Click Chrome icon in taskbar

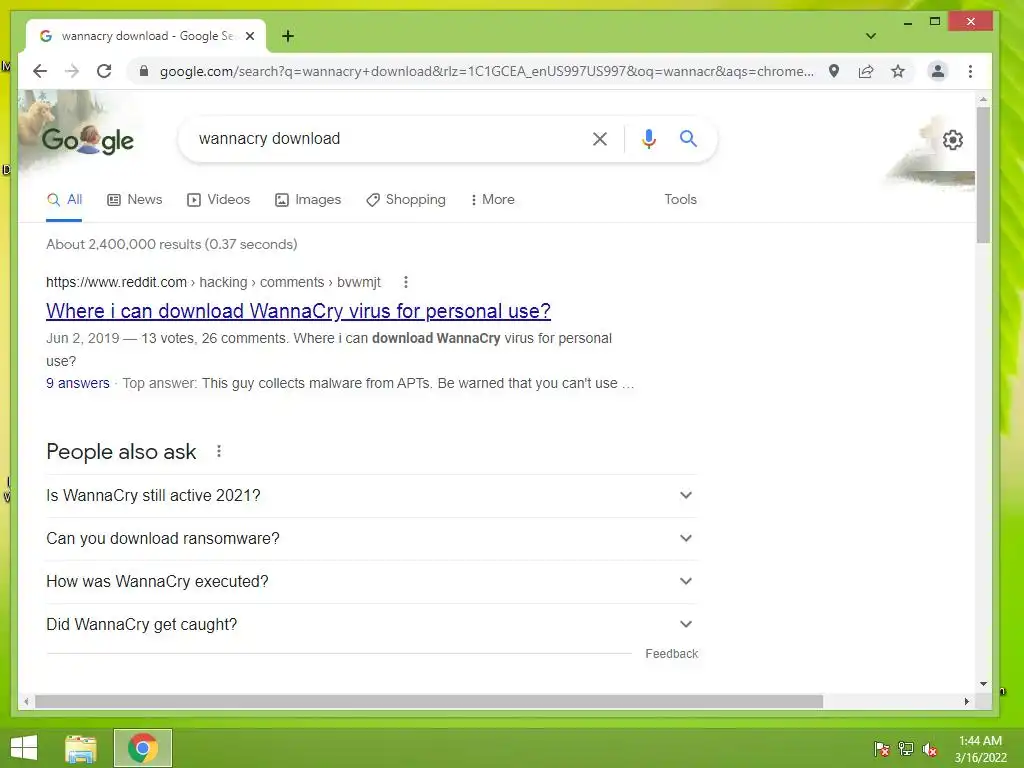tap(143, 748)
